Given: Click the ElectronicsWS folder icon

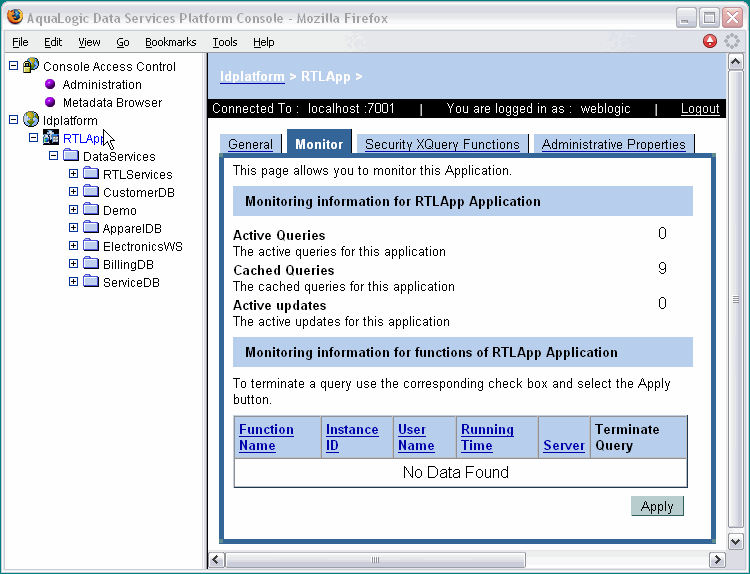Looking at the screenshot, I should click(x=91, y=245).
